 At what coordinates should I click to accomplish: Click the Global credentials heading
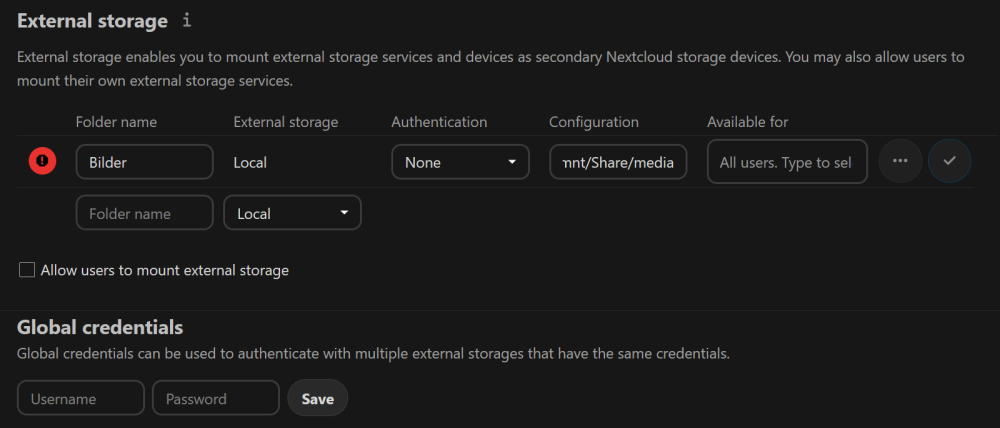100,327
